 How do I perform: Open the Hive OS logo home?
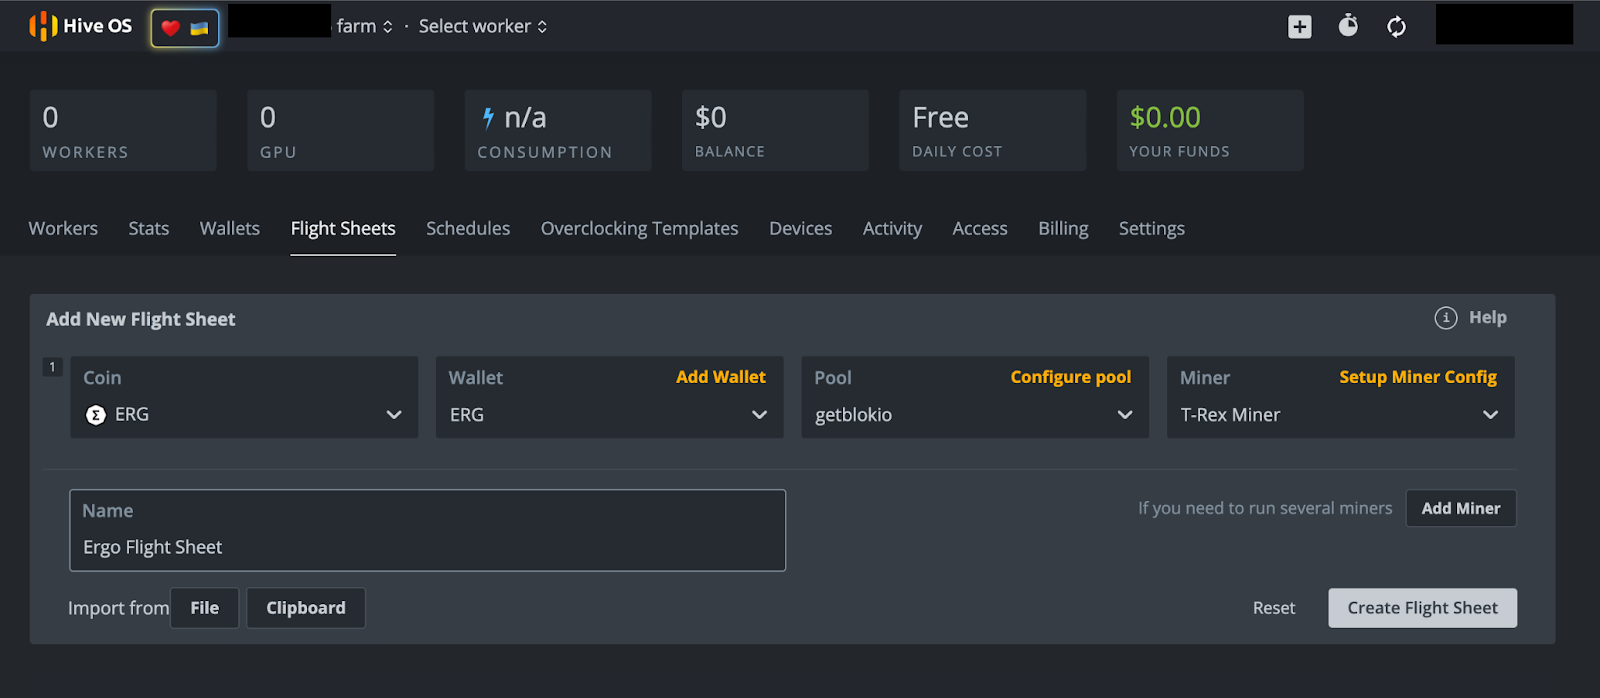[x=80, y=26]
